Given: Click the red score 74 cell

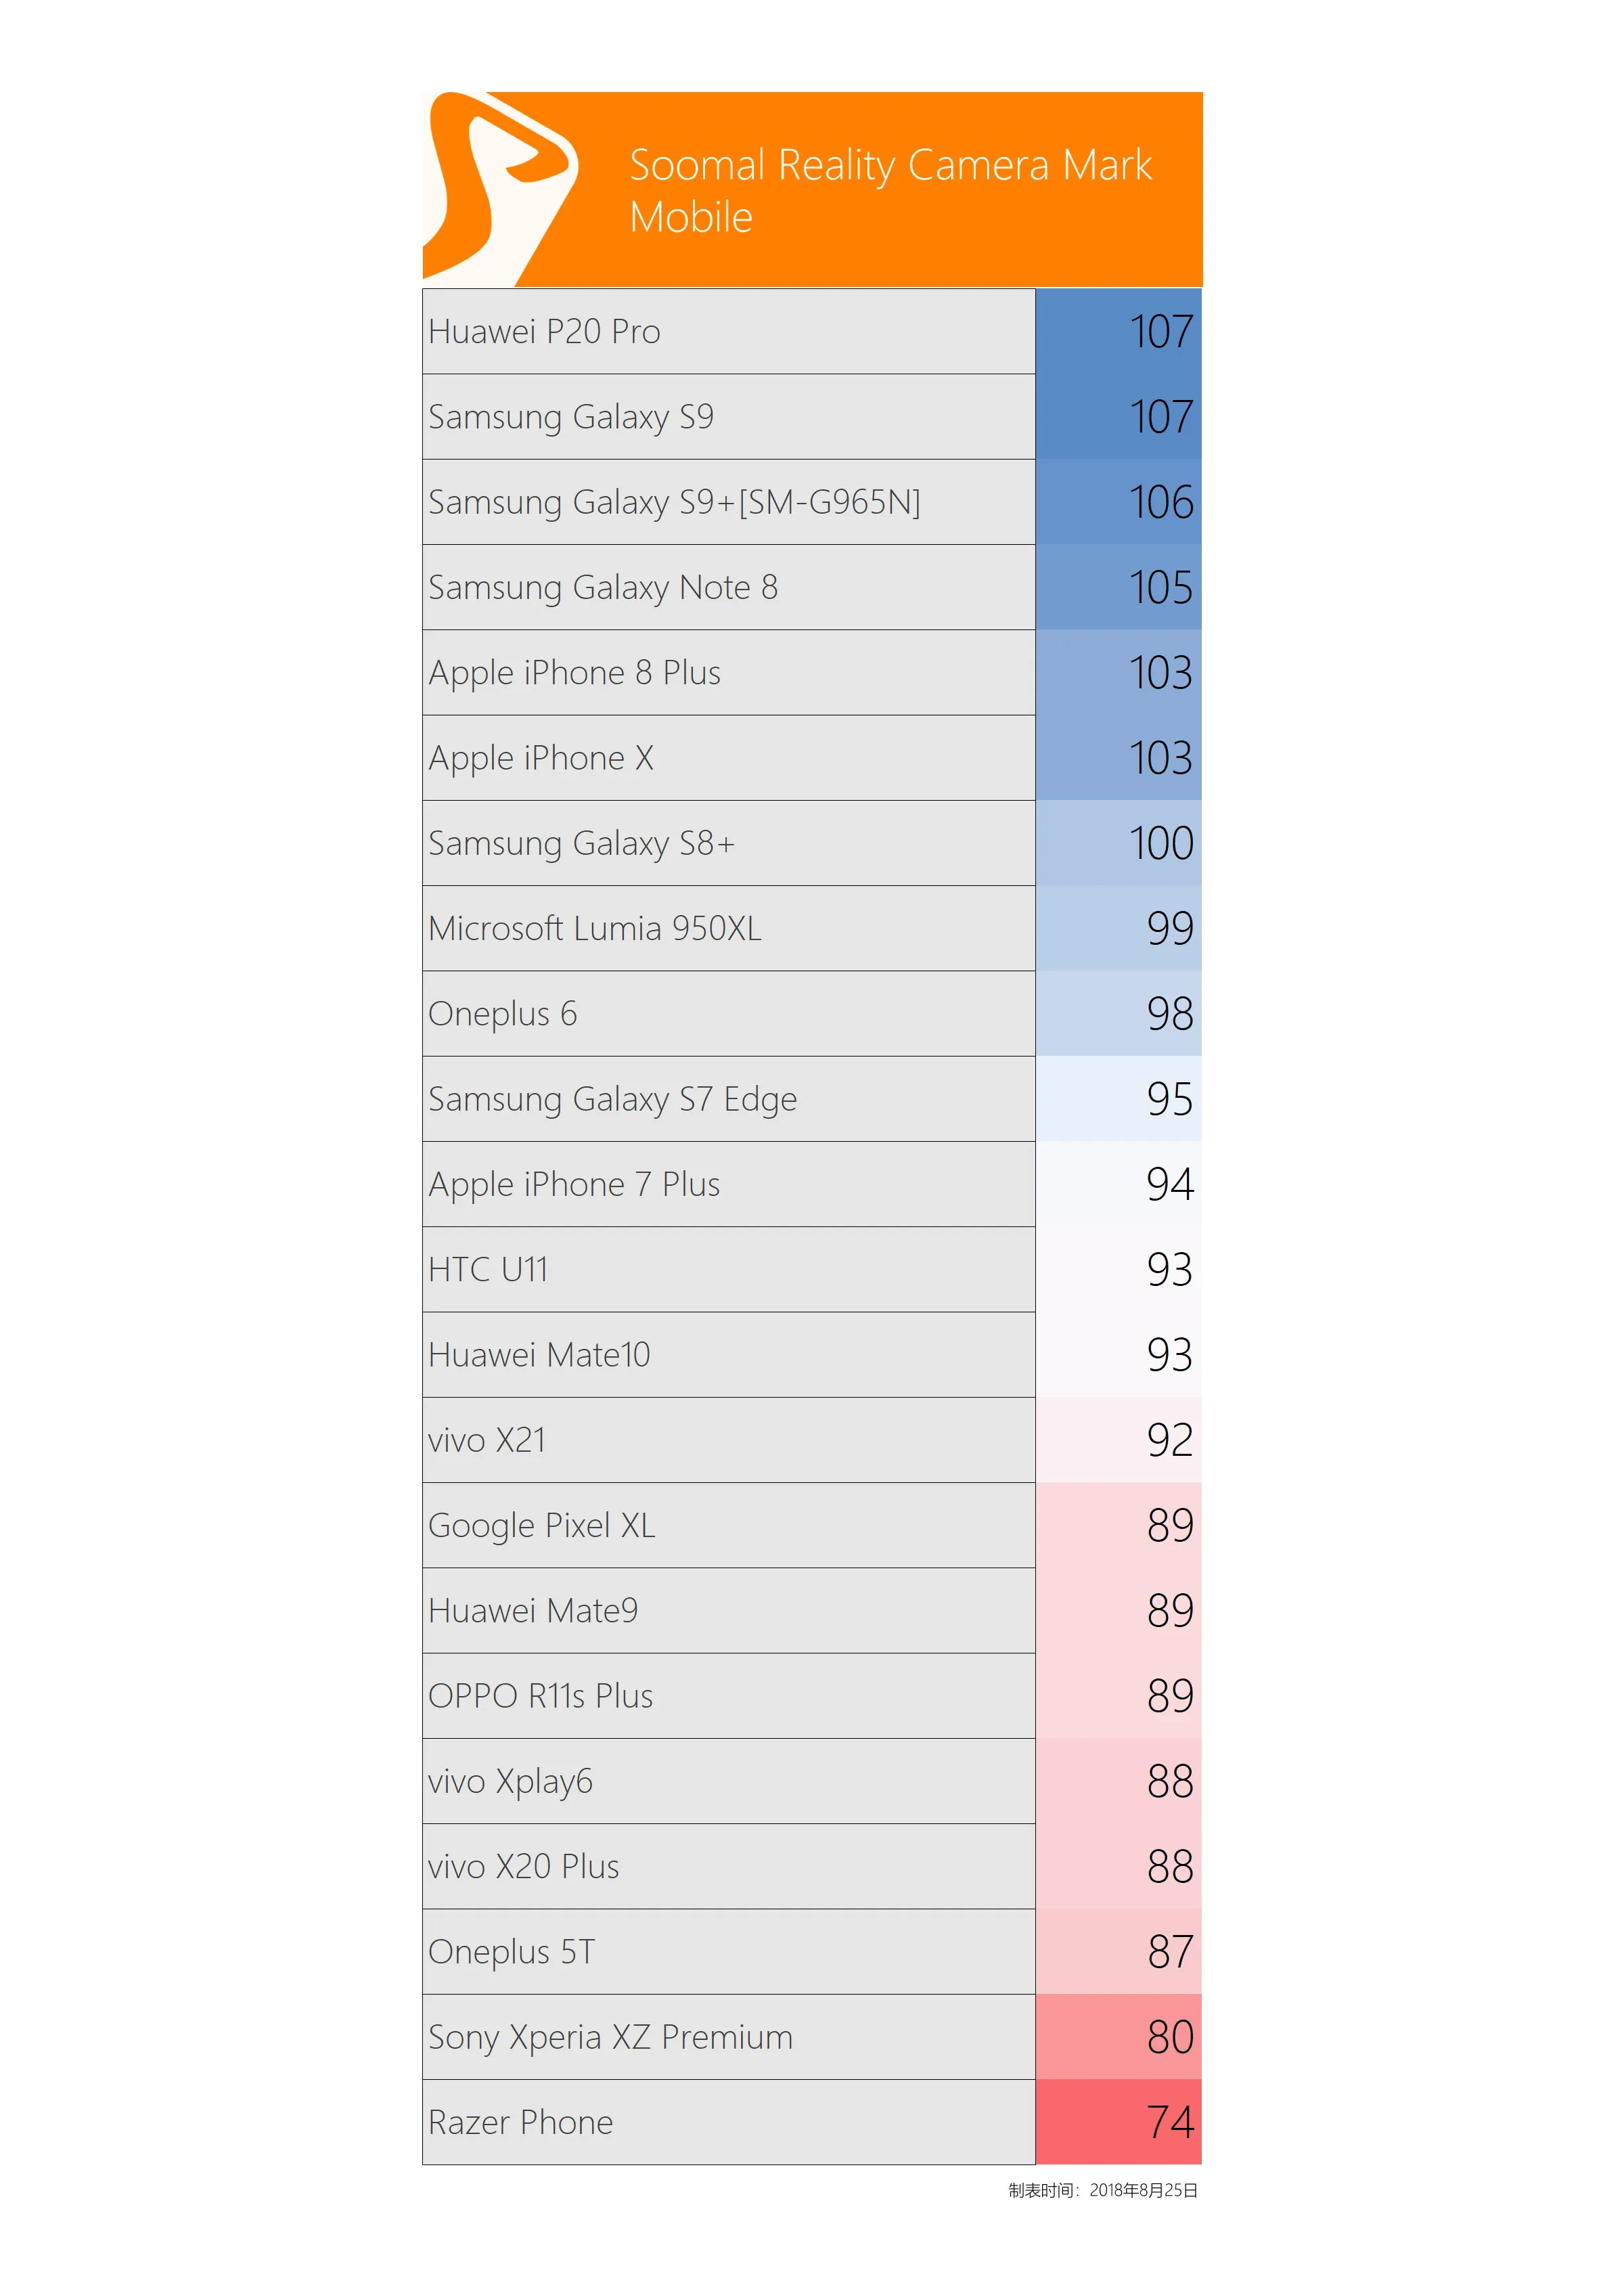Looking at the screenshot, I should point(1118,2122).
